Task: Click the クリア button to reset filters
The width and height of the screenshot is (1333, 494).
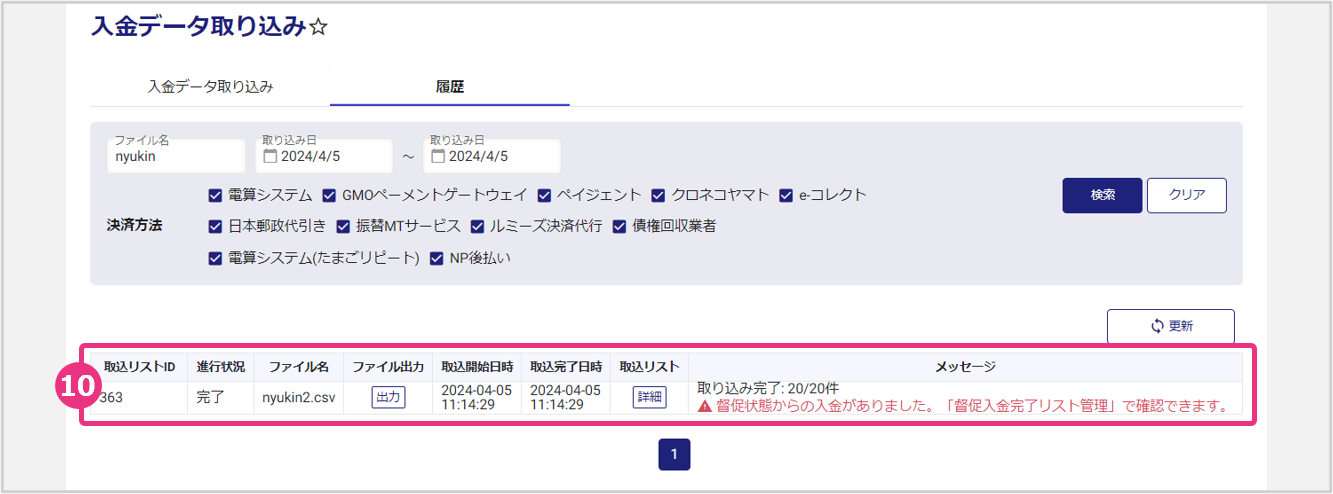Action: click(1186, 195)
